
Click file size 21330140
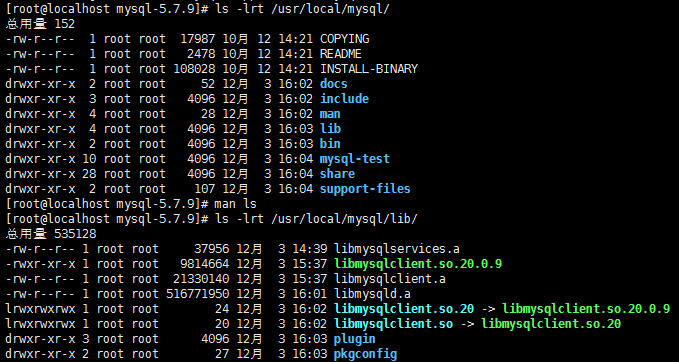coord(201,279)
